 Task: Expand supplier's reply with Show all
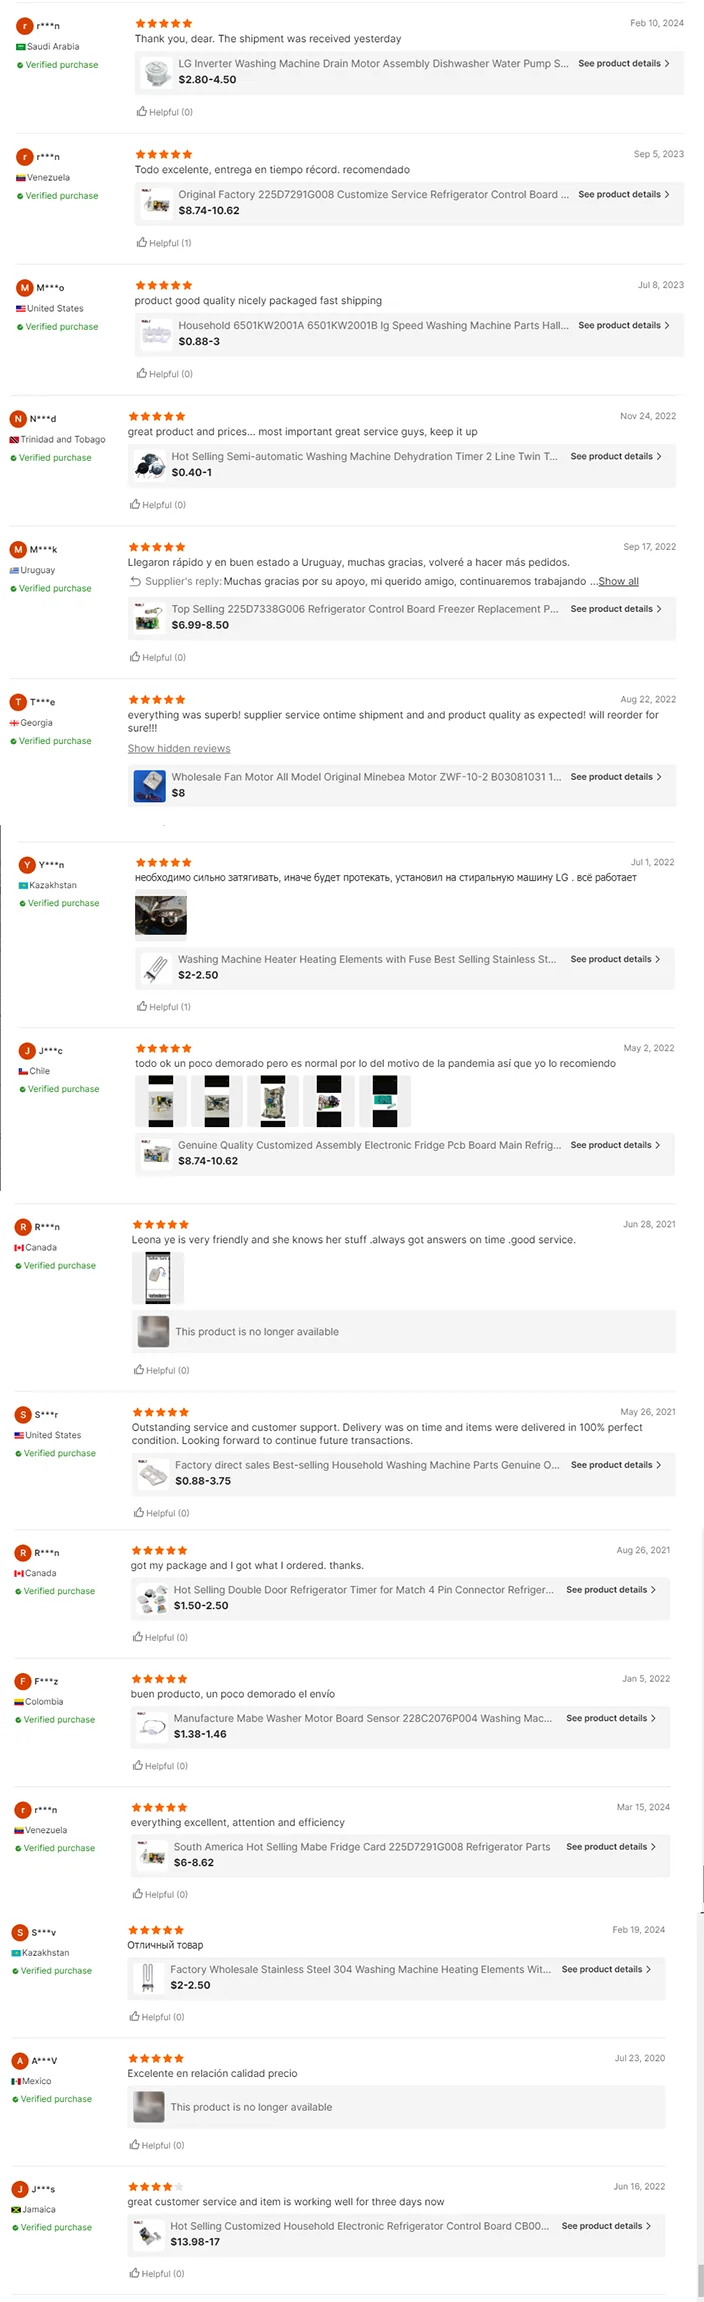618,581
